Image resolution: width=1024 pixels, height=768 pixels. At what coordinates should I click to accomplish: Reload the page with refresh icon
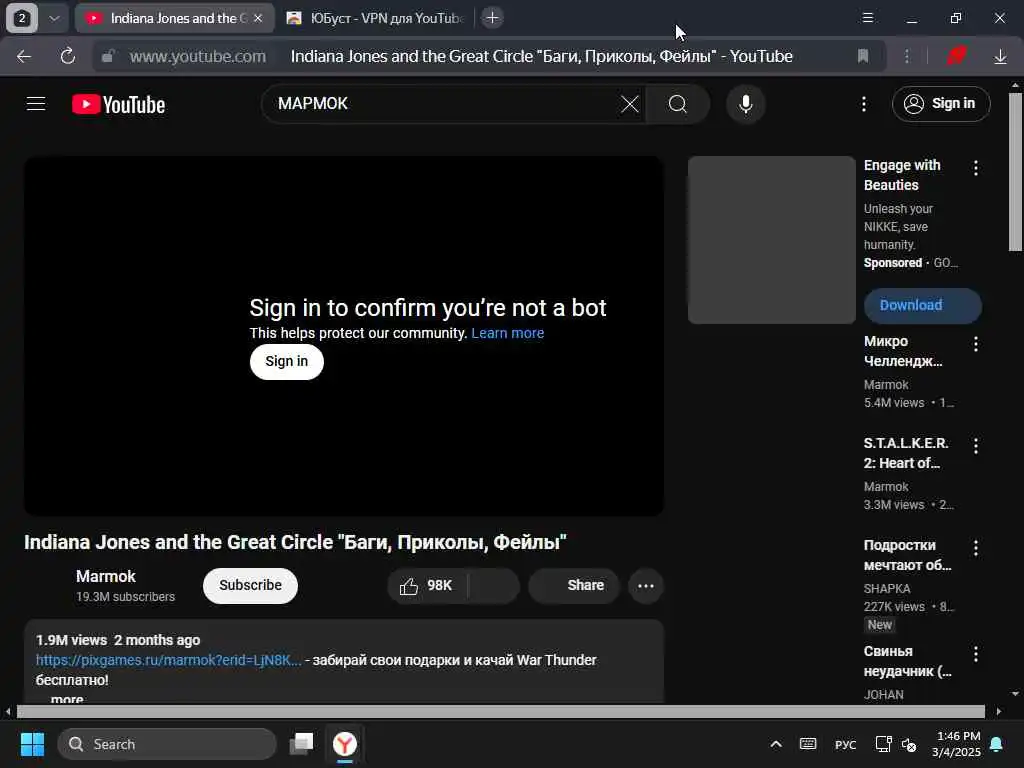[x=67, y=57]
